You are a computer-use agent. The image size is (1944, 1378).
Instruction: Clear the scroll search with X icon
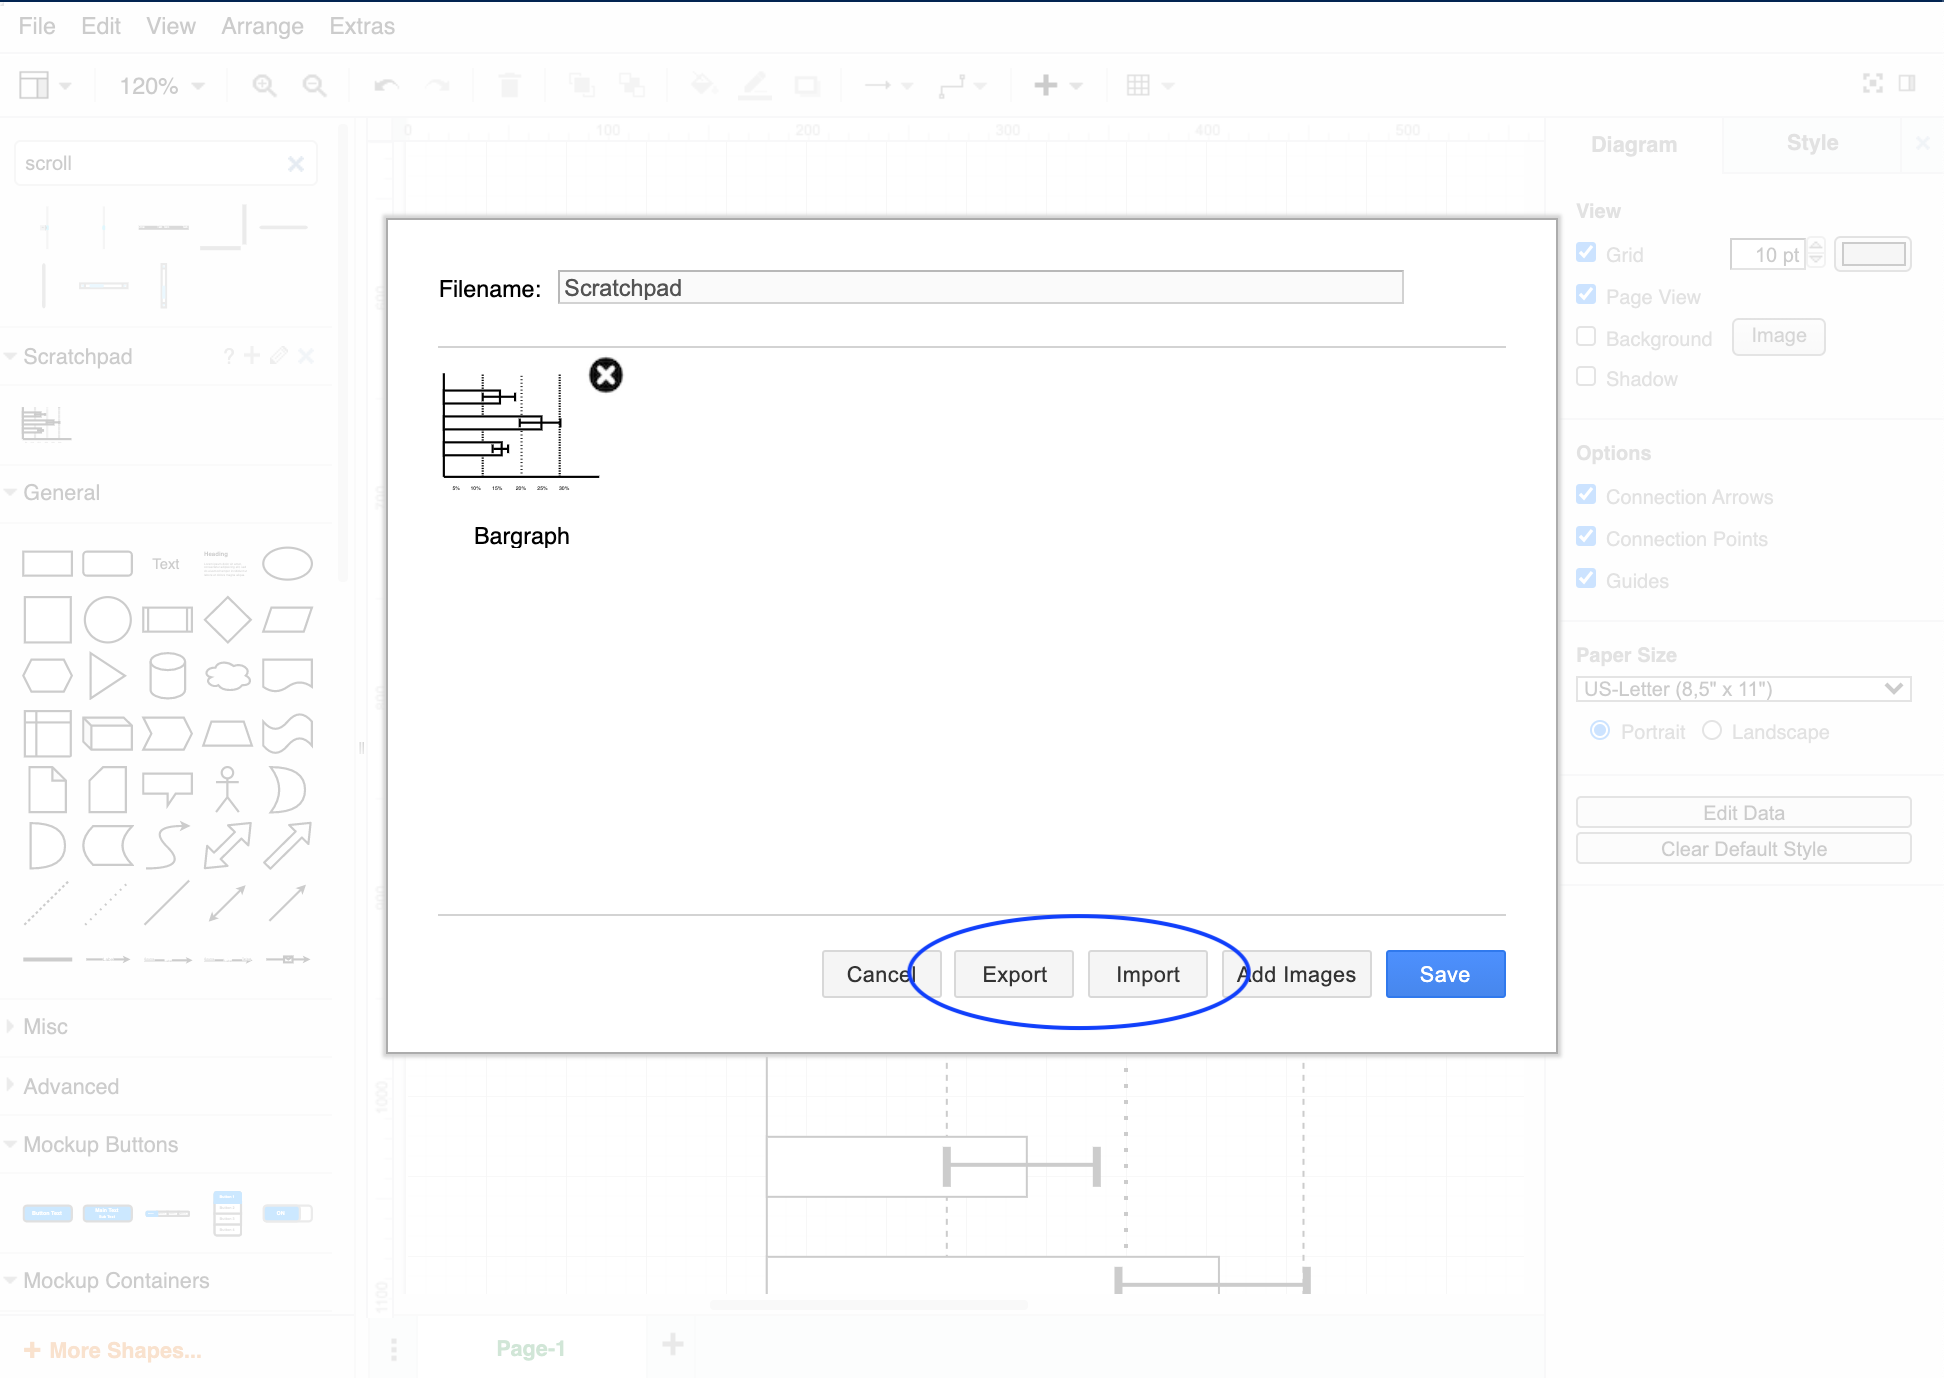coord(296,164)
